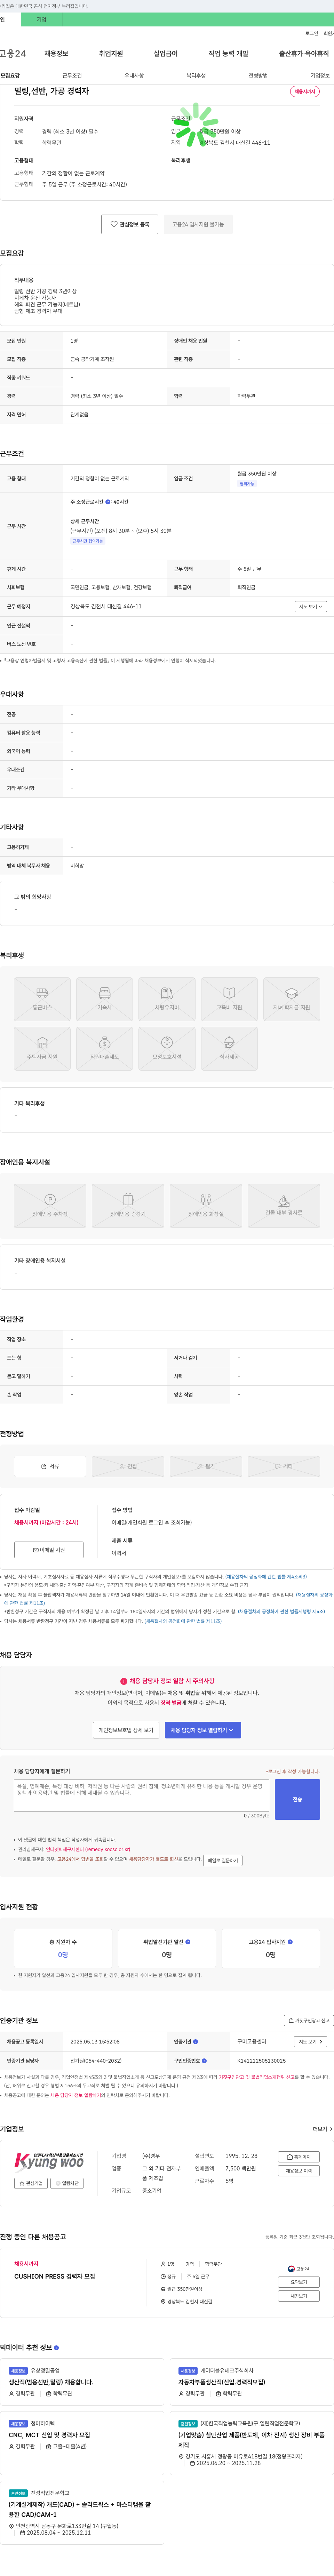Select the 통근버스 benefit icon
334x2576 pixels.
[x=42, y=999]
